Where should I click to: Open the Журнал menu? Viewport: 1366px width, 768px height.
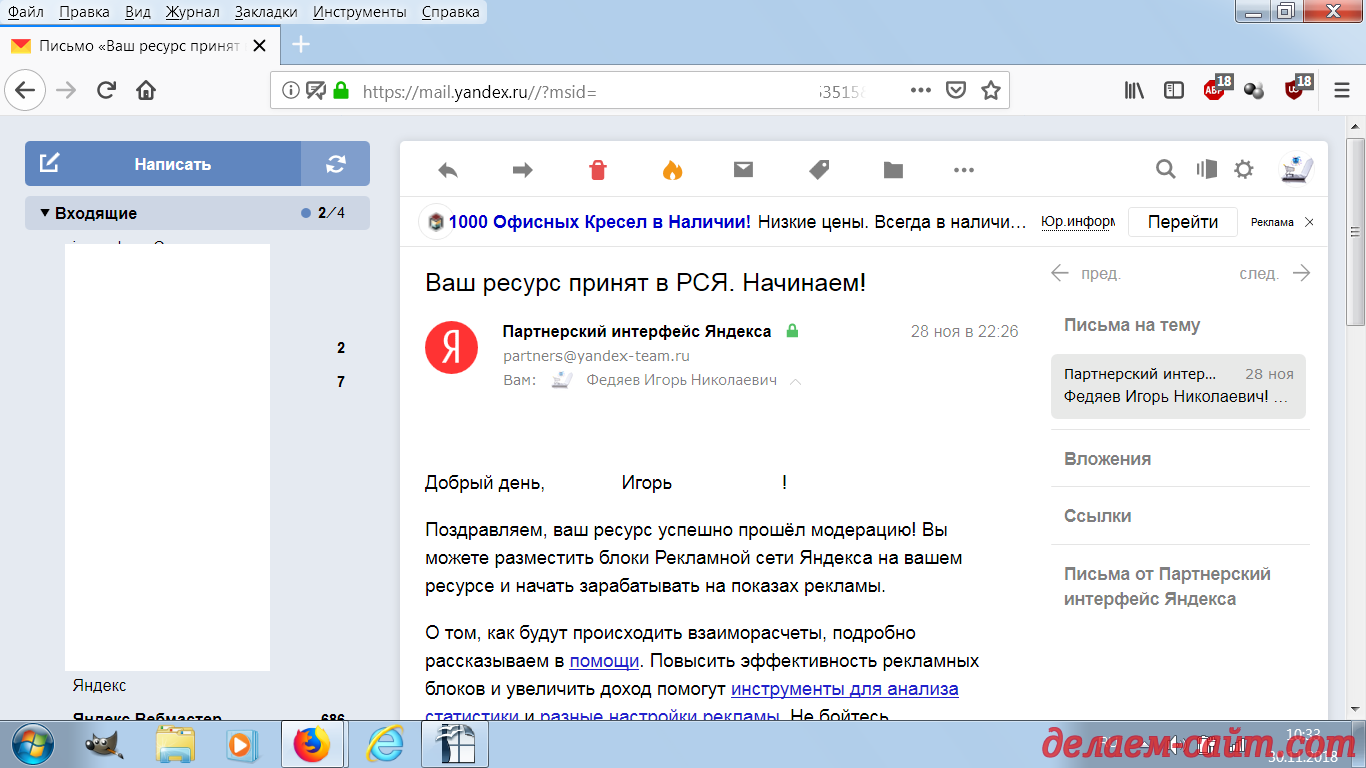[x=193, y=12]
